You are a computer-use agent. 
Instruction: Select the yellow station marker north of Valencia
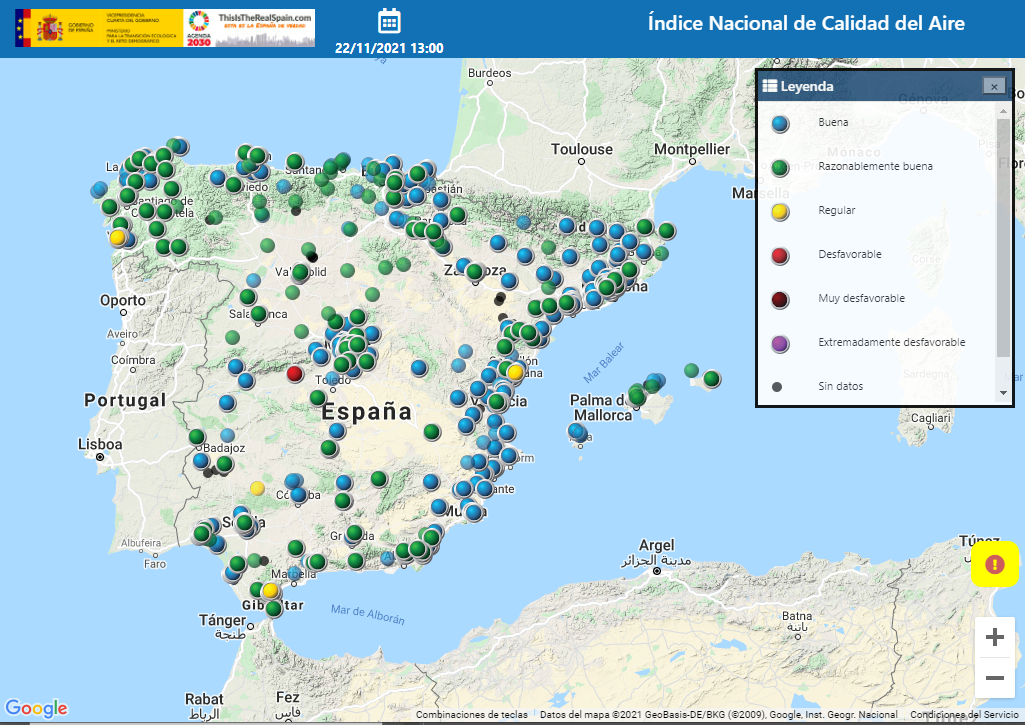[515, 372]
